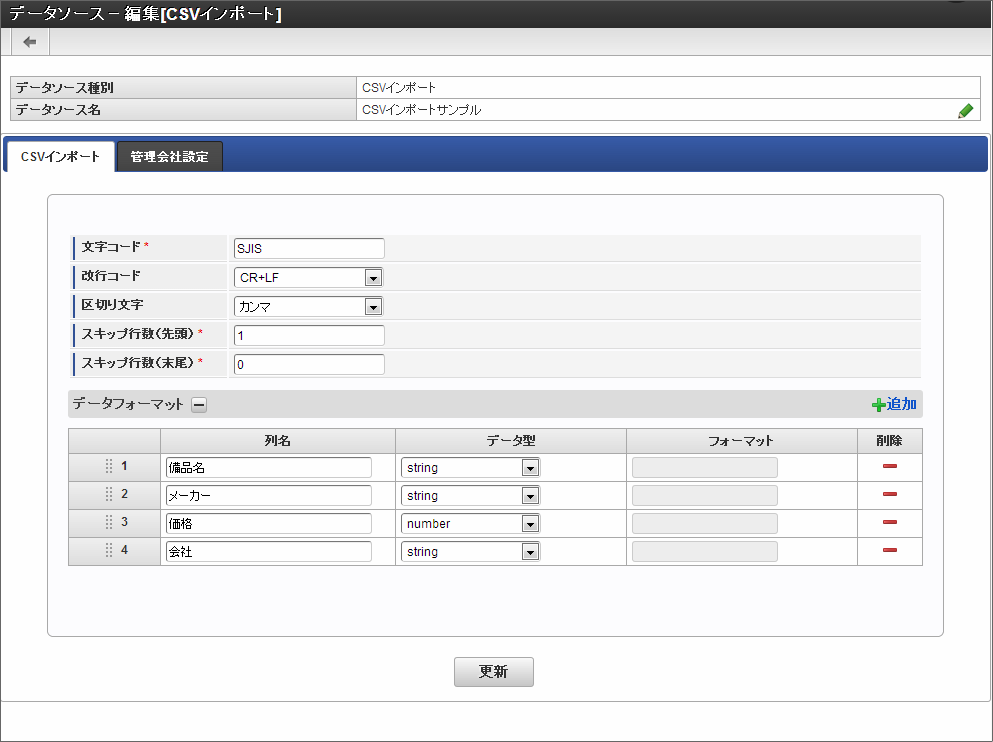Open the 区切り文字 dropdown
The width and height of the screenshot is (993, 742).
(x=308, y=306)
